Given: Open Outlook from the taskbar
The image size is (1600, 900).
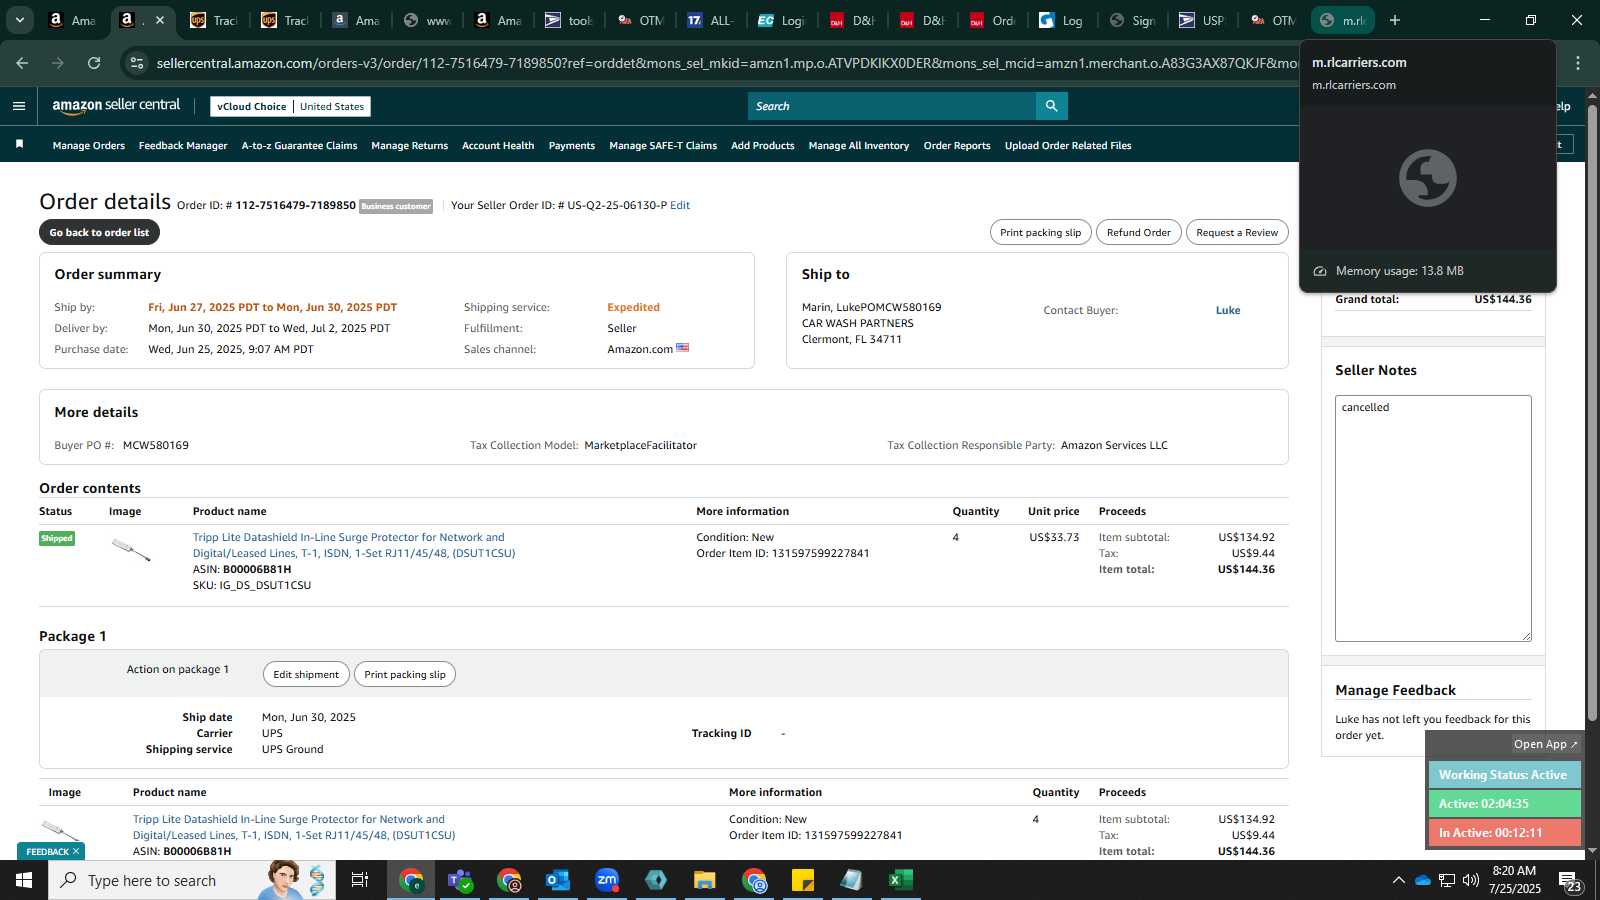Looking at the screenshot, I should (x=557, y=880).
